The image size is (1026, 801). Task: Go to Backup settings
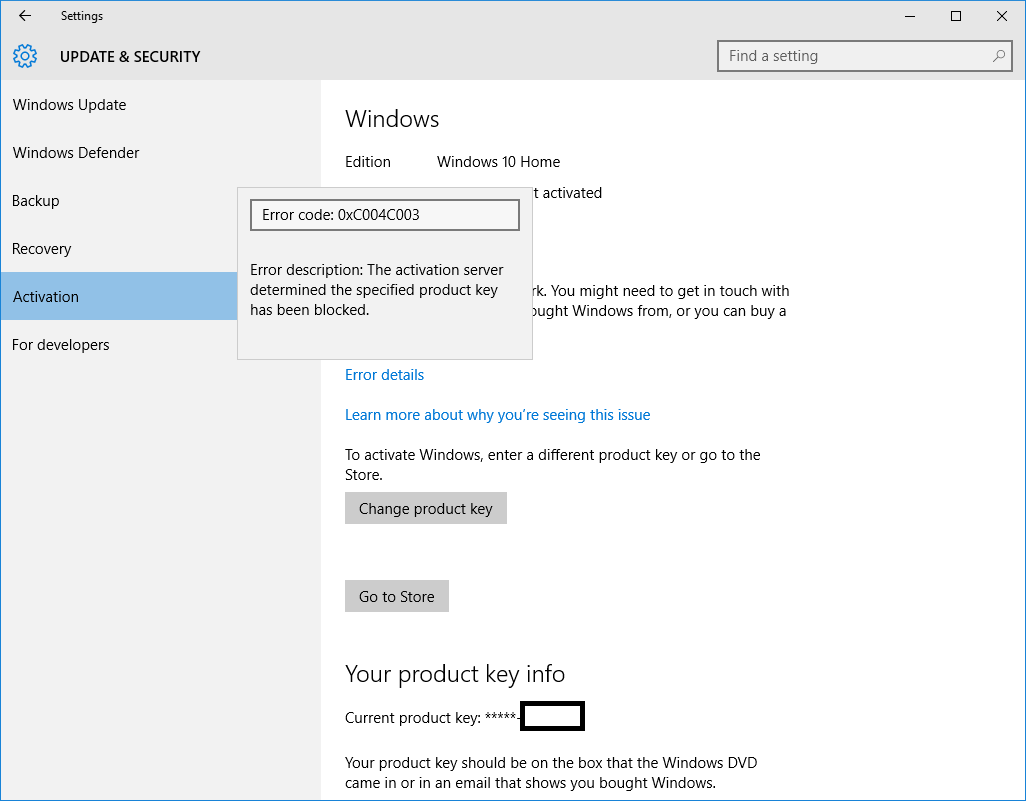click(36, 201)
